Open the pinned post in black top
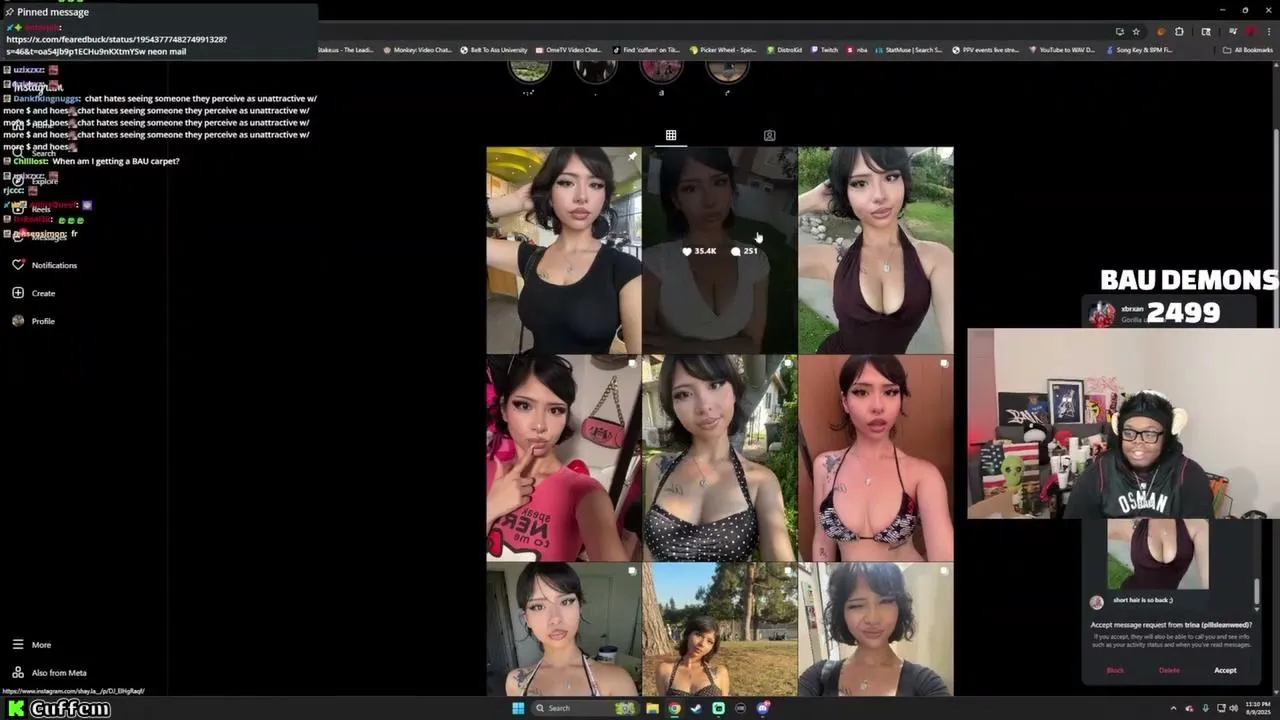 564,251
